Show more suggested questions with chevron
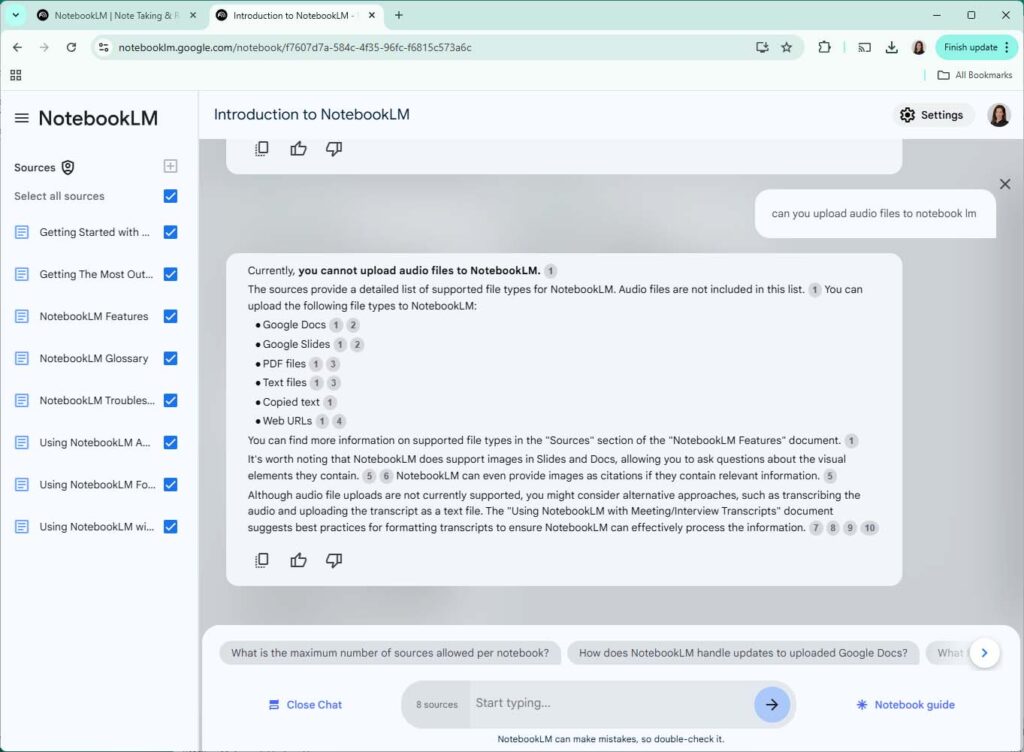1024x752 pixels. (x=984, y=653)
